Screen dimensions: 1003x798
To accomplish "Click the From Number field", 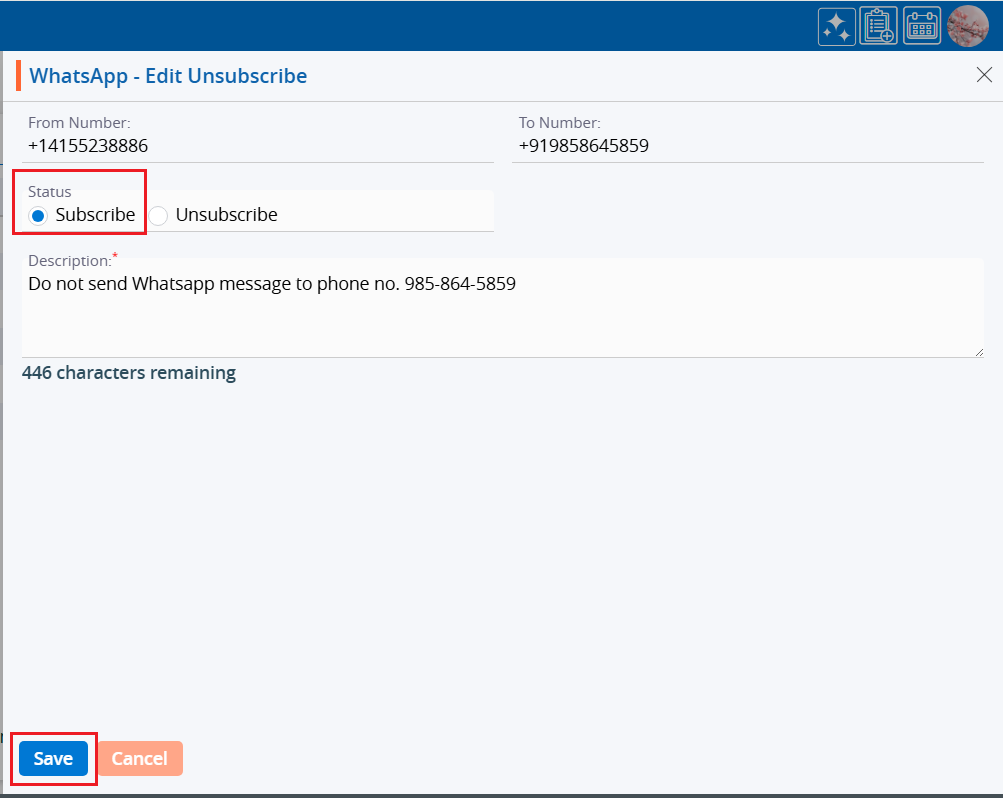I will [x=257, y=146].
